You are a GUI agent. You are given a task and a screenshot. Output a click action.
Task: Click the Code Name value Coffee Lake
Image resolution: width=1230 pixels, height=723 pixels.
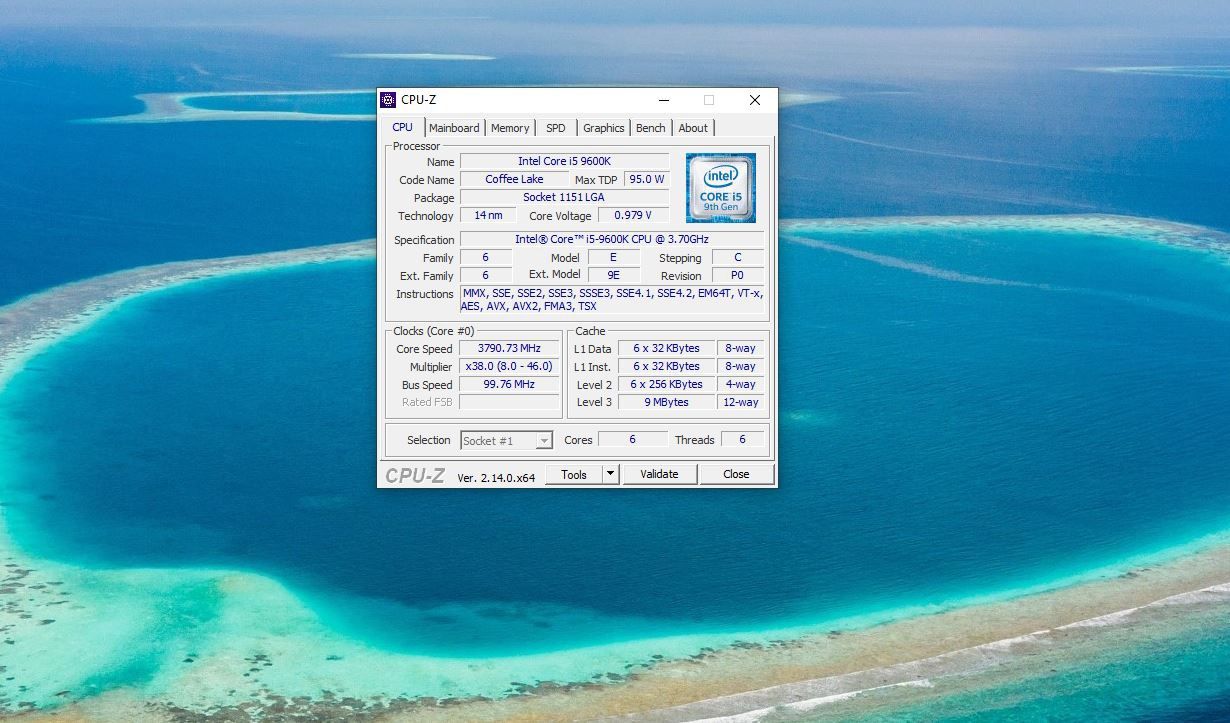(514, 180)
